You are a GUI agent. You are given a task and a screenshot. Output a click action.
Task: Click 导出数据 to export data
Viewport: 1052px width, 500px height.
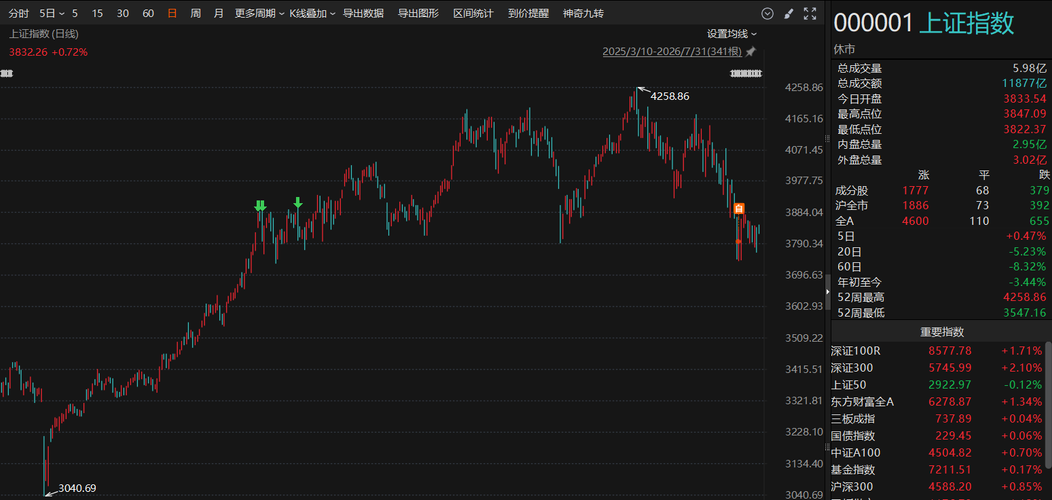coord(363,13)
